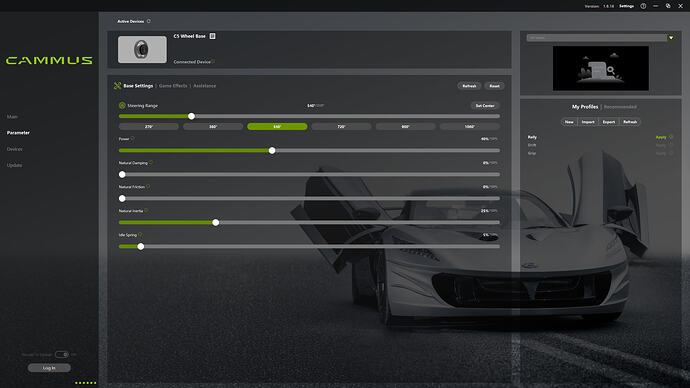Click the Natural Inertia slider handle
The height and width of the screenshot is (388, 690).
pyautogui.click(x=216, y=223)
